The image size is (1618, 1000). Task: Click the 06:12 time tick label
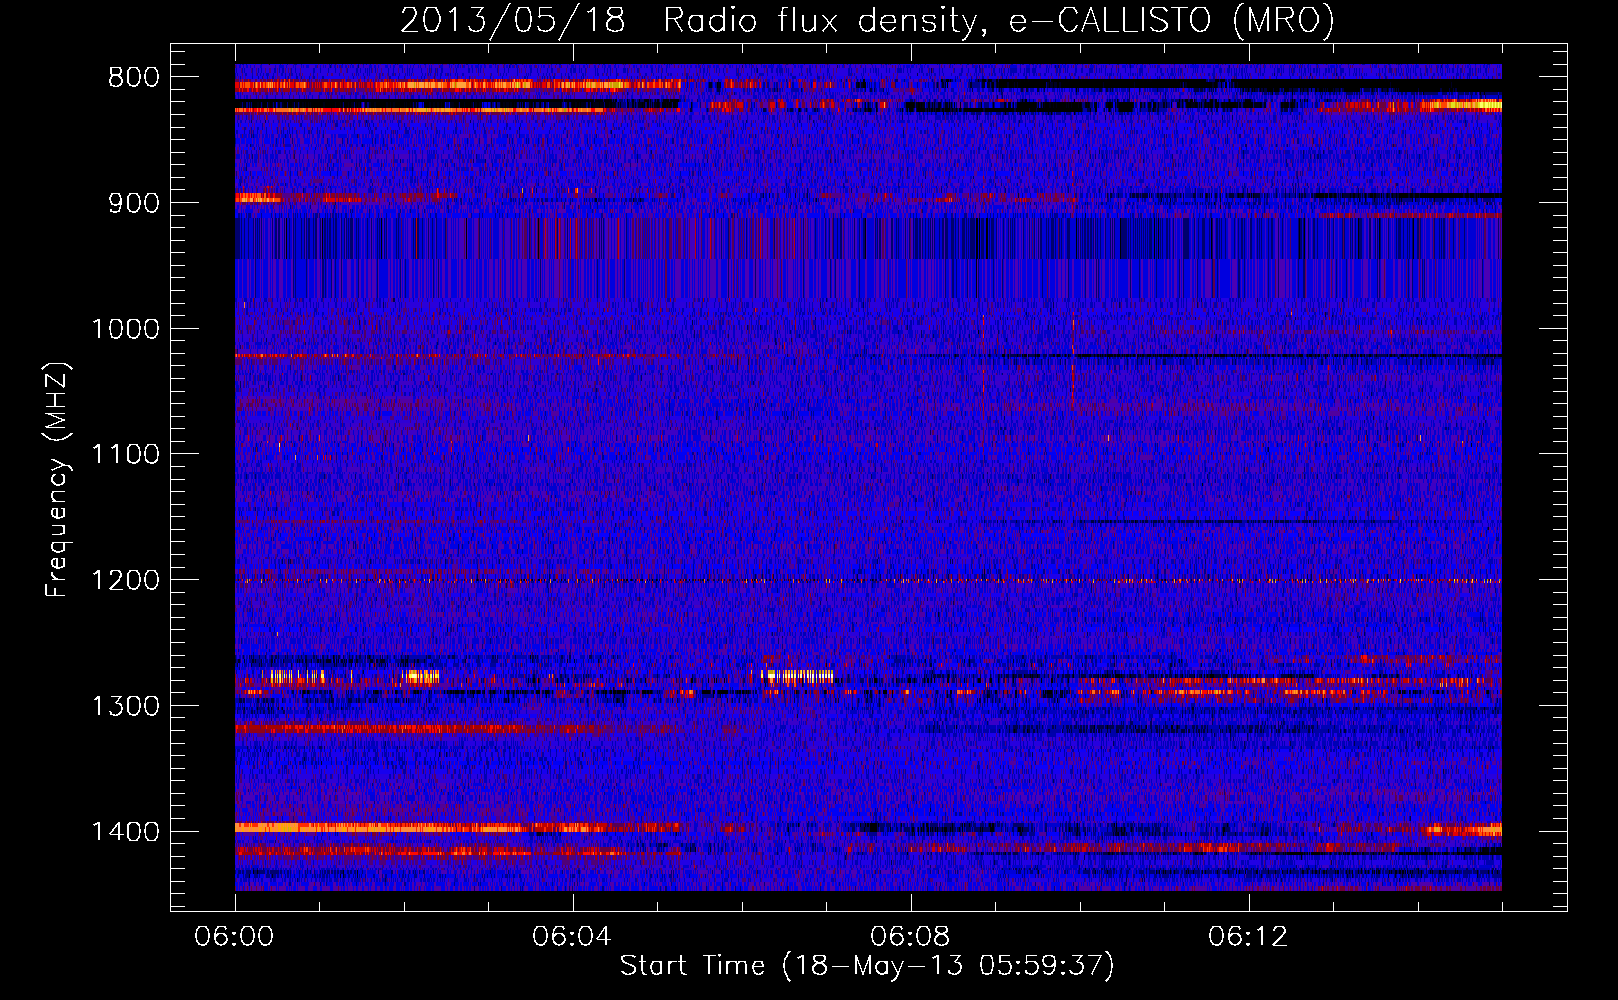[x=1248, y=937]
